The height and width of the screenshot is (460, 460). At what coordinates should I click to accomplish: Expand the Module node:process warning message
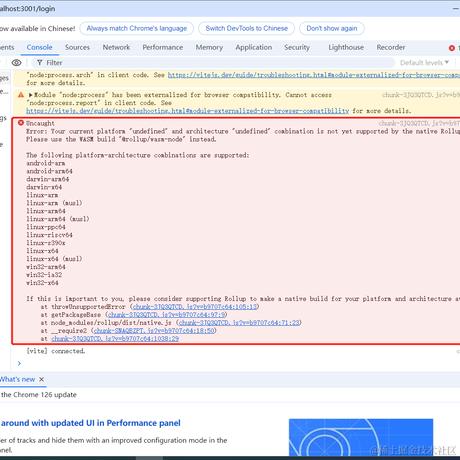31,95
